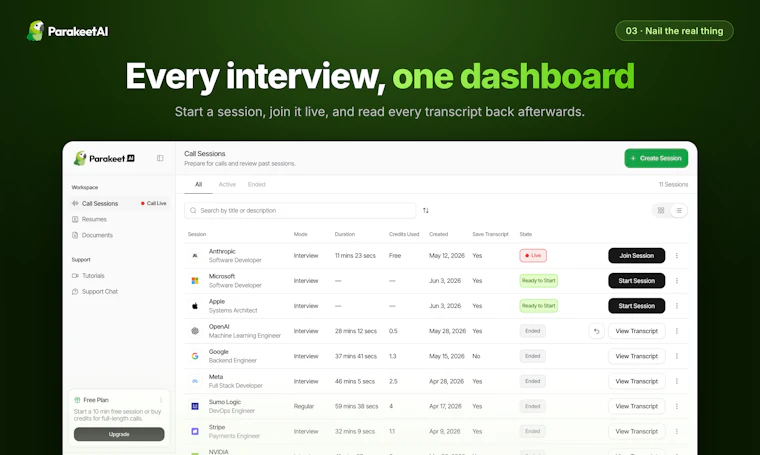Screen dimensions: 760x455
Task: Click the Stripe company logo
Action: click(195, 431)
